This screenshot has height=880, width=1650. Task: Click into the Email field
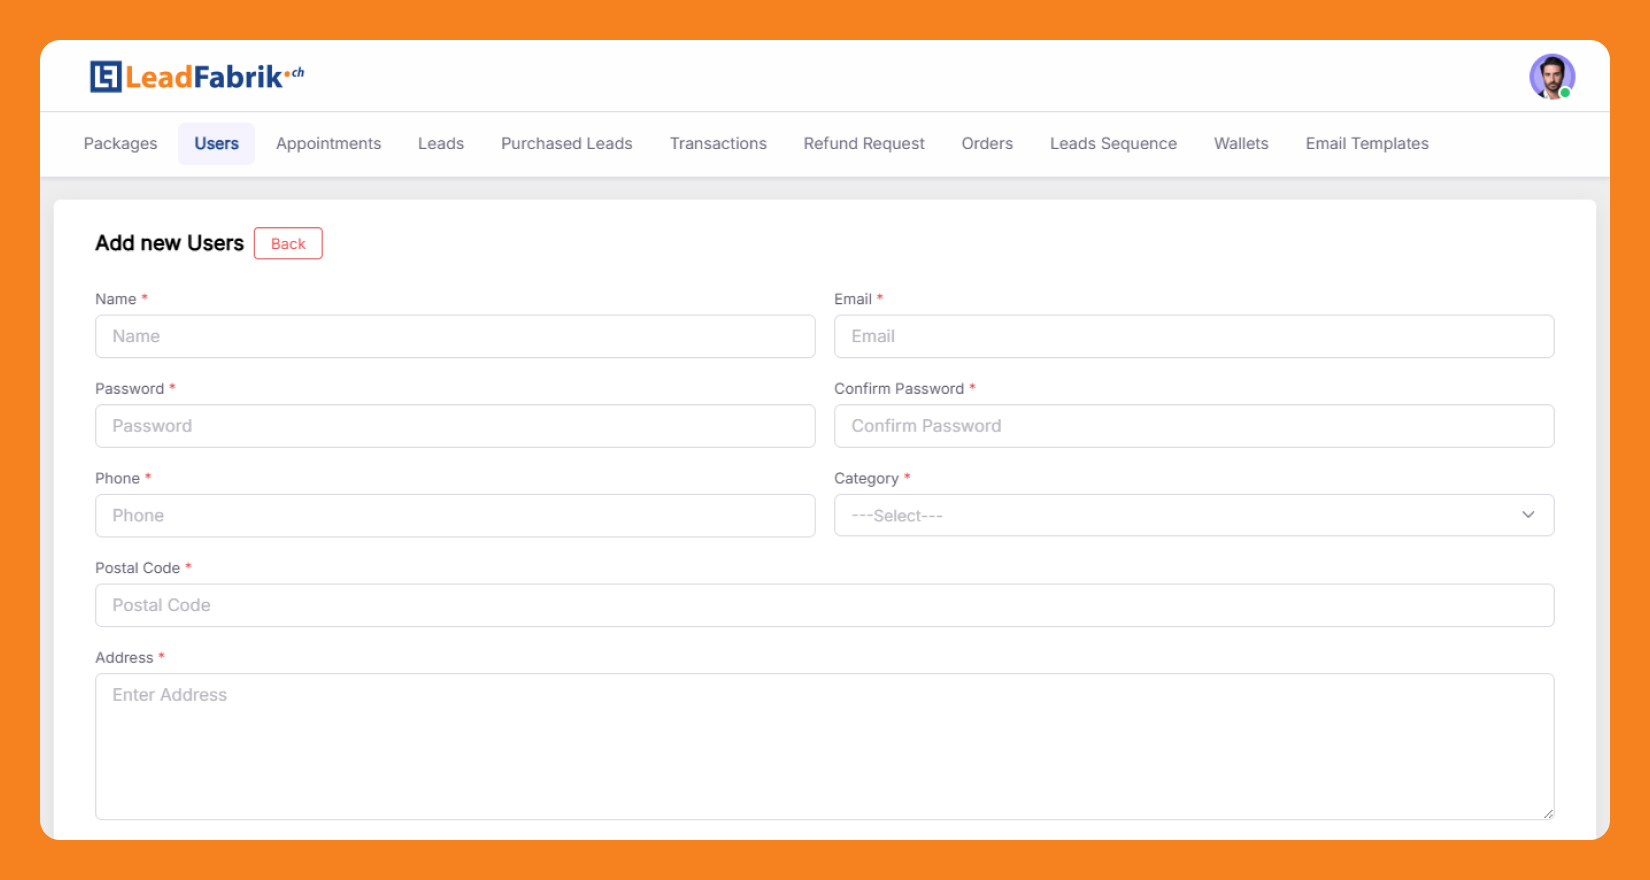pyautogui.click(x=1193, y=337)
